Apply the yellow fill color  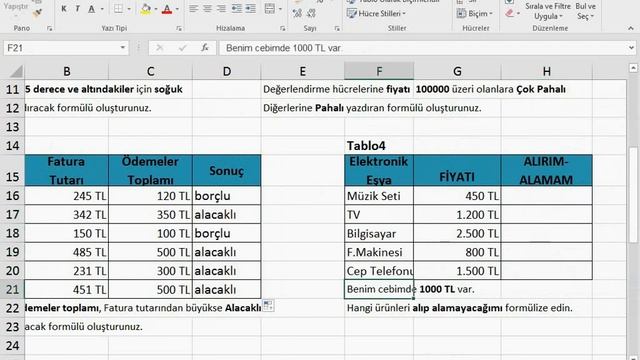146,9
